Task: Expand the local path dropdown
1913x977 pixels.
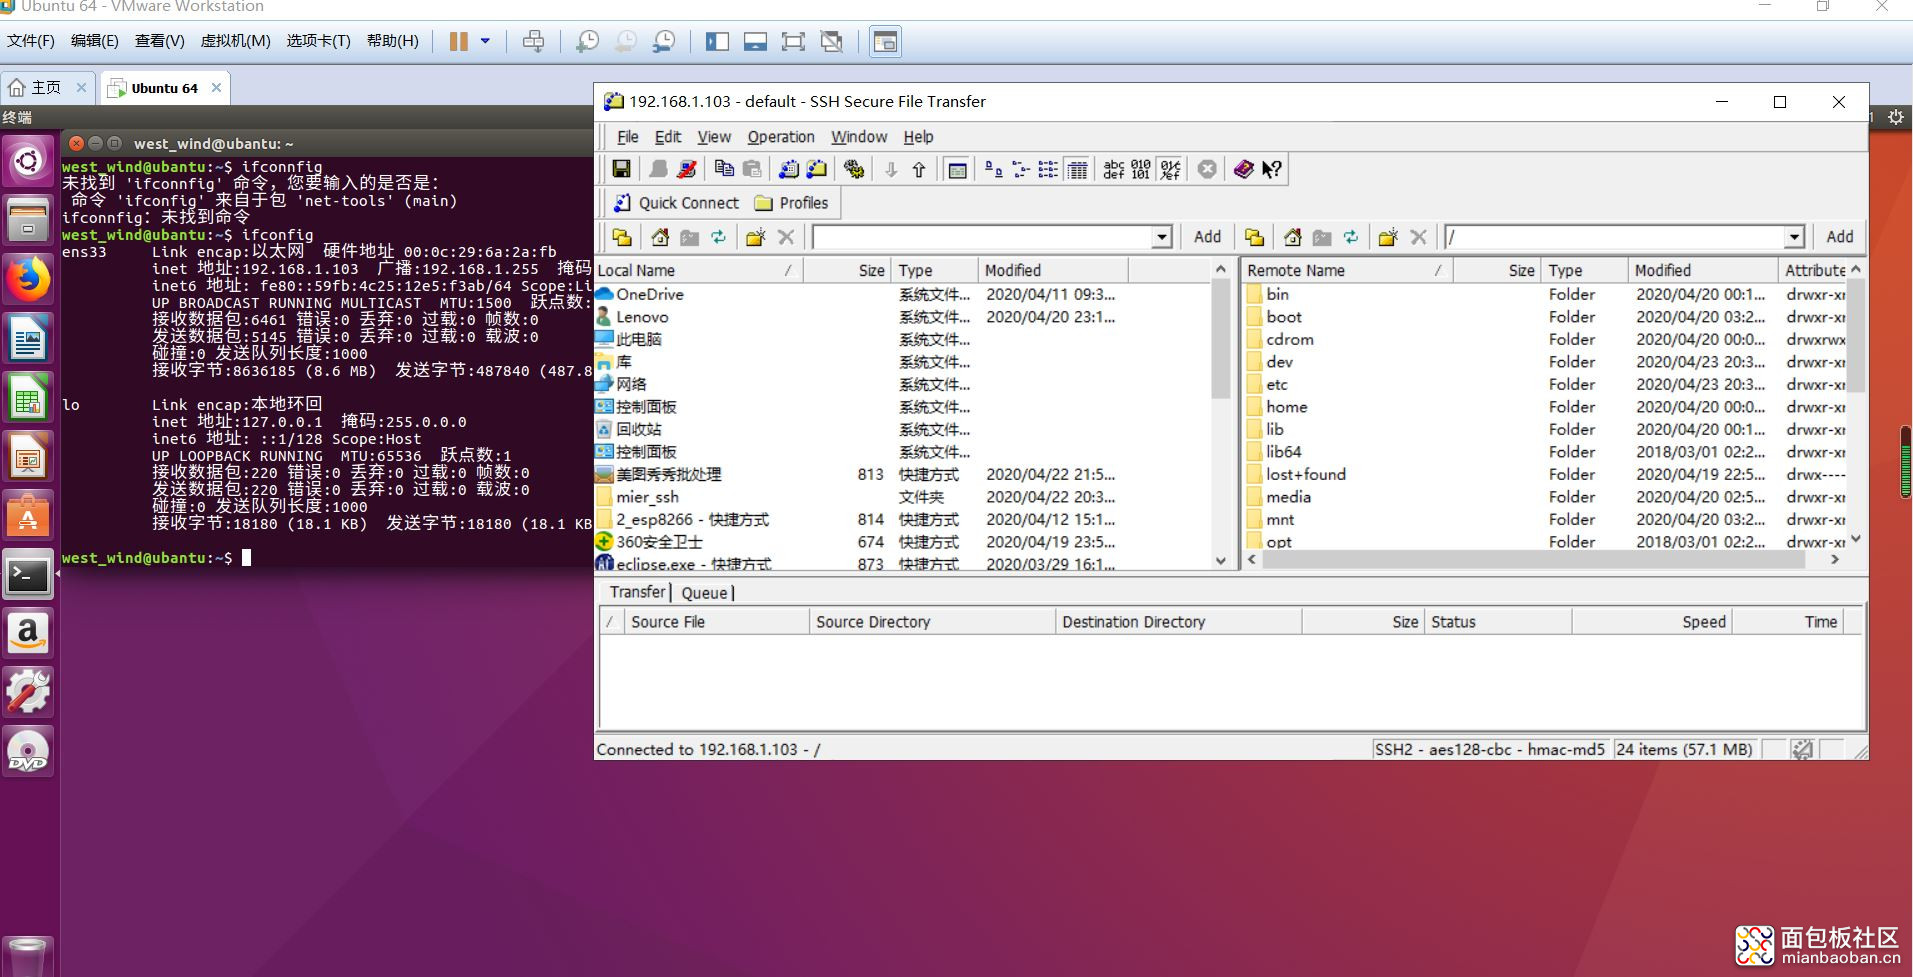Action: point(1161,237)
